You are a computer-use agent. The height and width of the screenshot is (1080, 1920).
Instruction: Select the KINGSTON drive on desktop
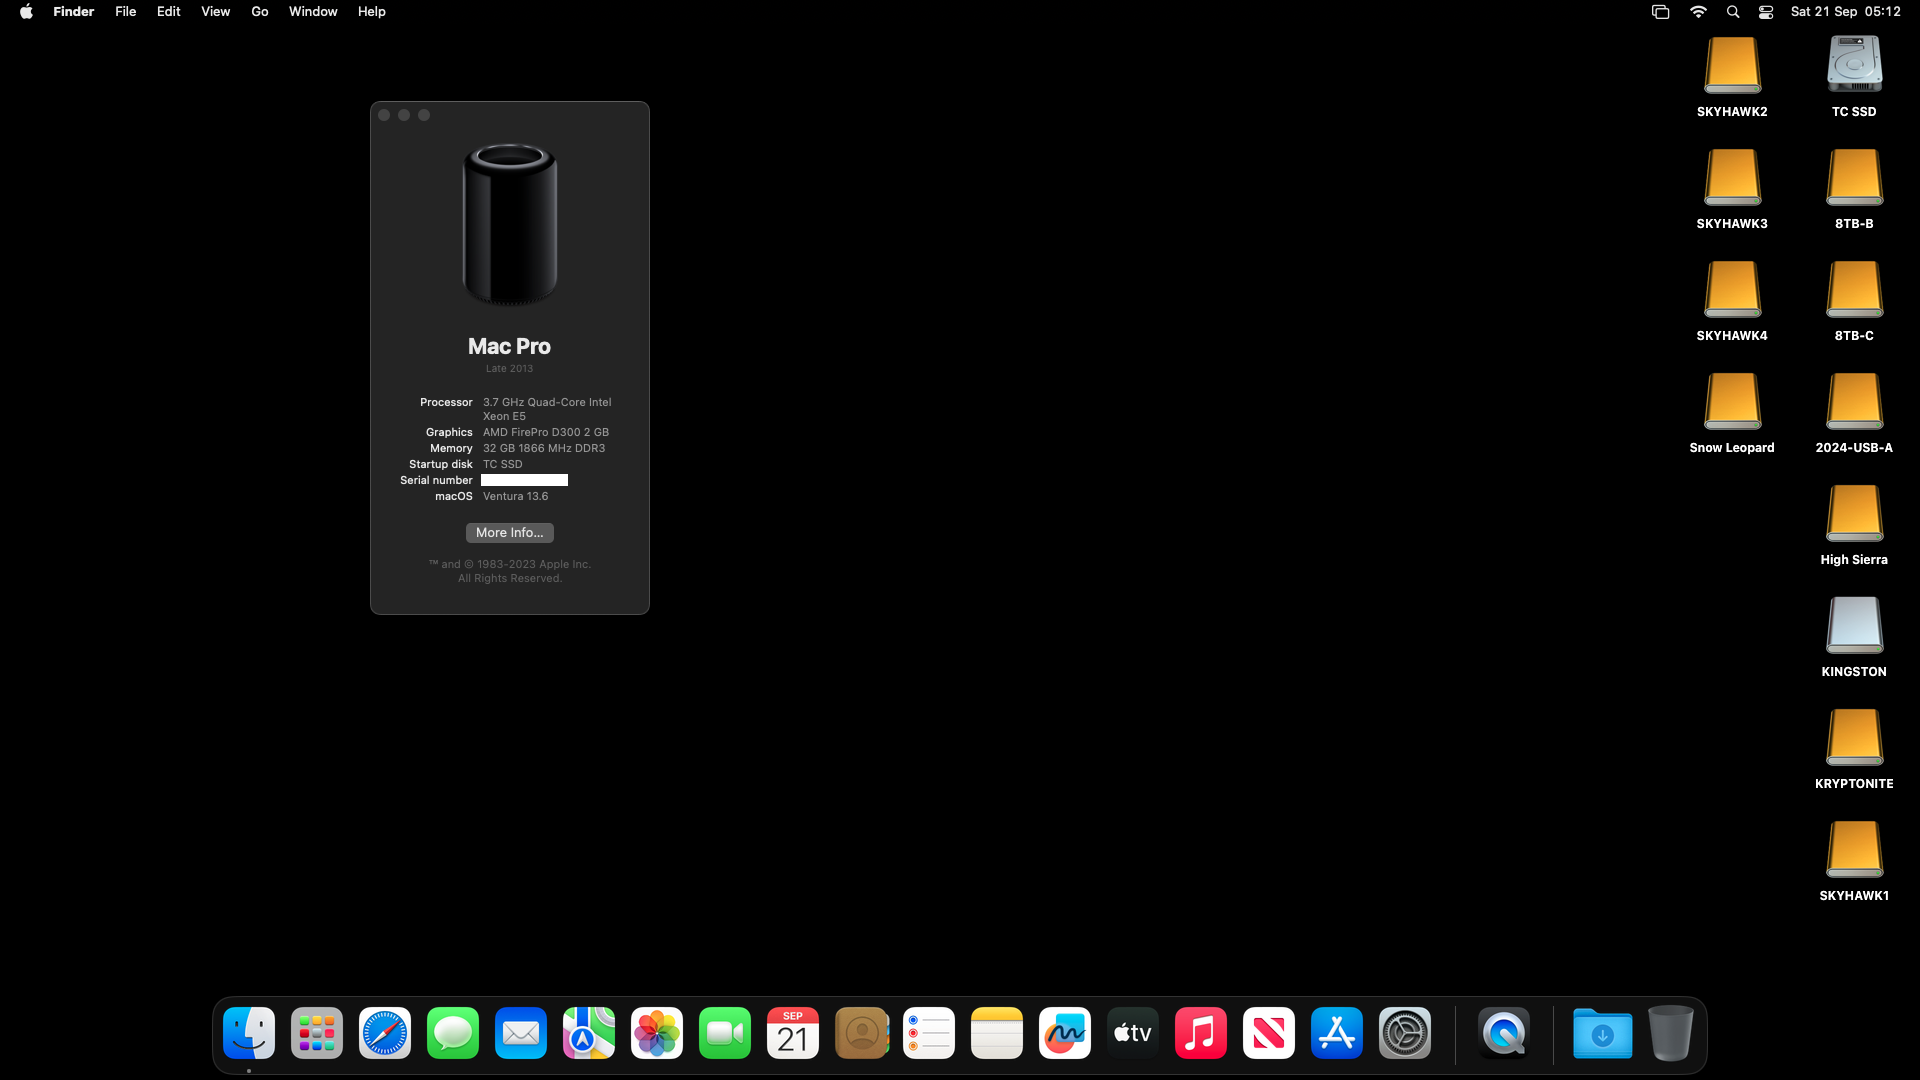coord(1854,625)
